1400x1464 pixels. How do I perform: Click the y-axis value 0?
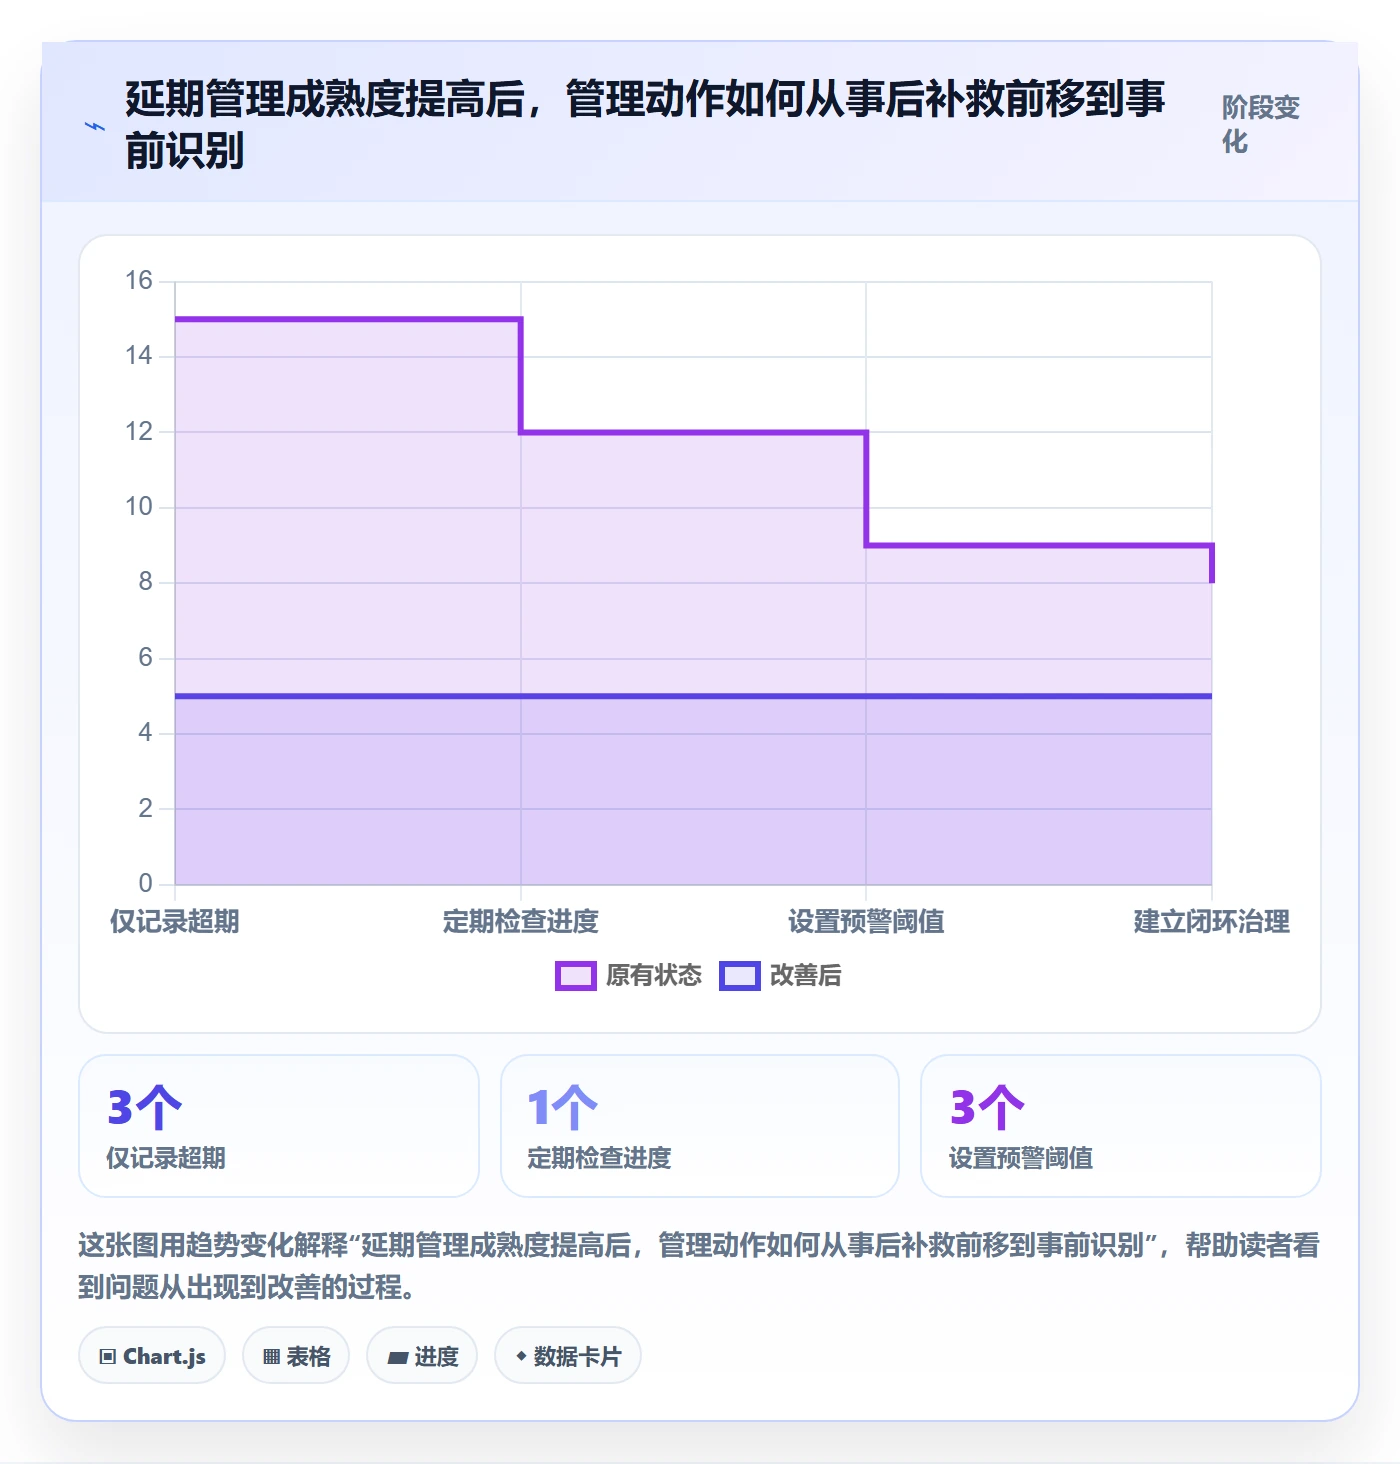146,883
